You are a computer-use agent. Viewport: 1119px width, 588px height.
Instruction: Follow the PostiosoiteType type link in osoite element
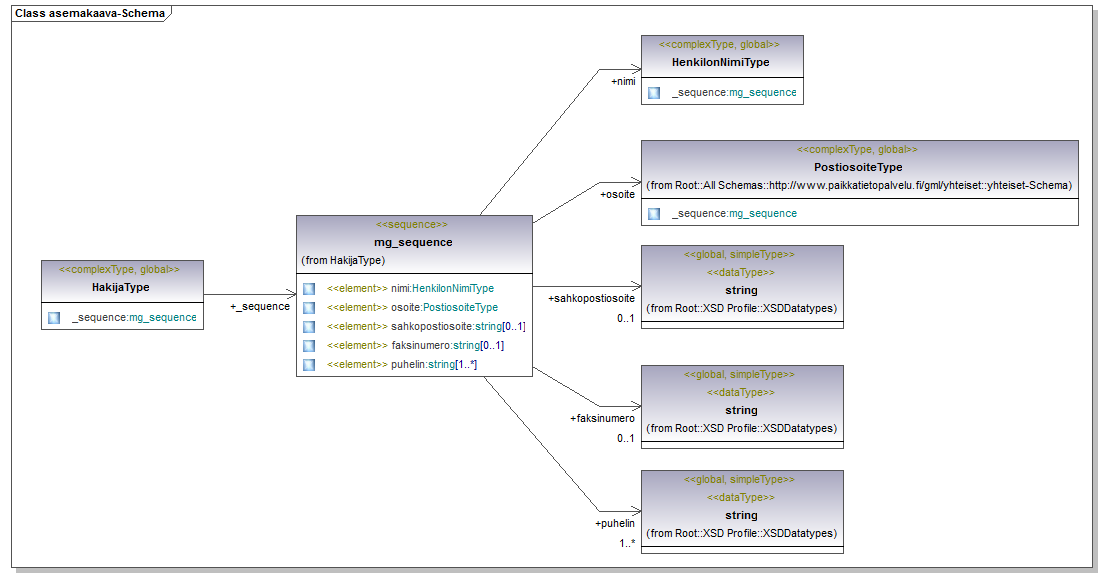click(x=460, y=308)
